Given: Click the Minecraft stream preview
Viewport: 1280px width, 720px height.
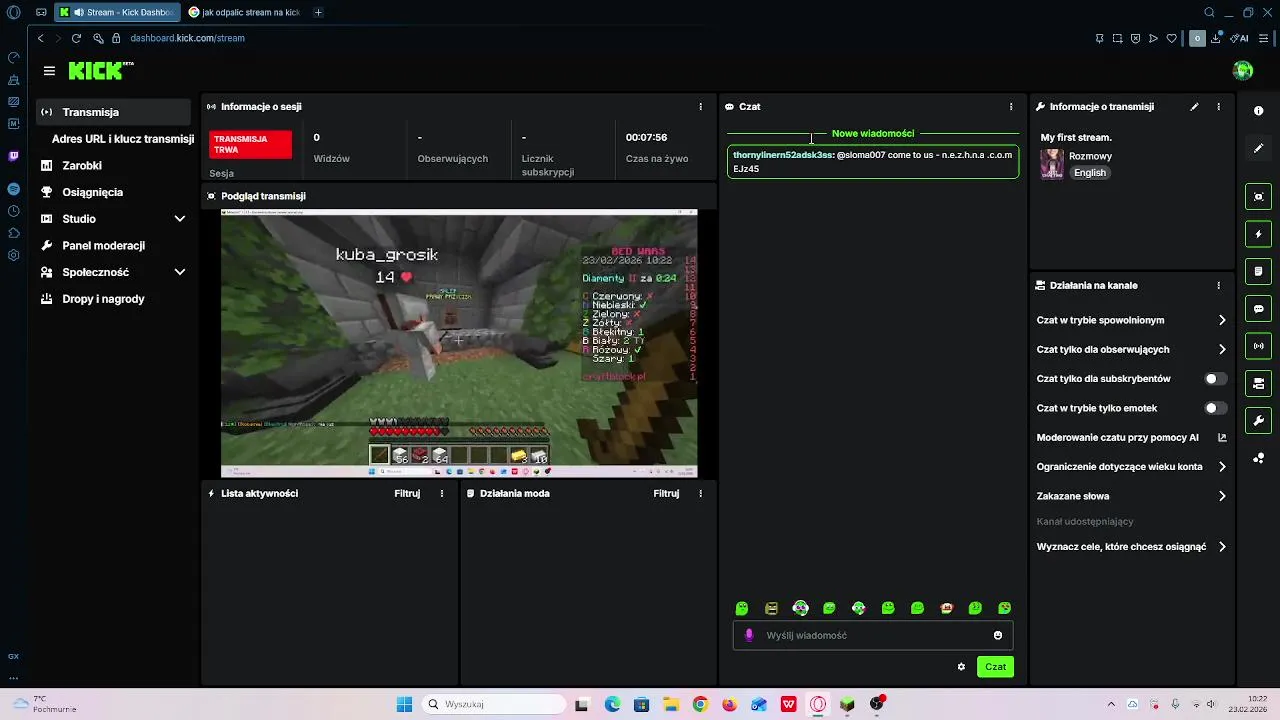Looking at the screenshot, I should click(x=459, y=343).
